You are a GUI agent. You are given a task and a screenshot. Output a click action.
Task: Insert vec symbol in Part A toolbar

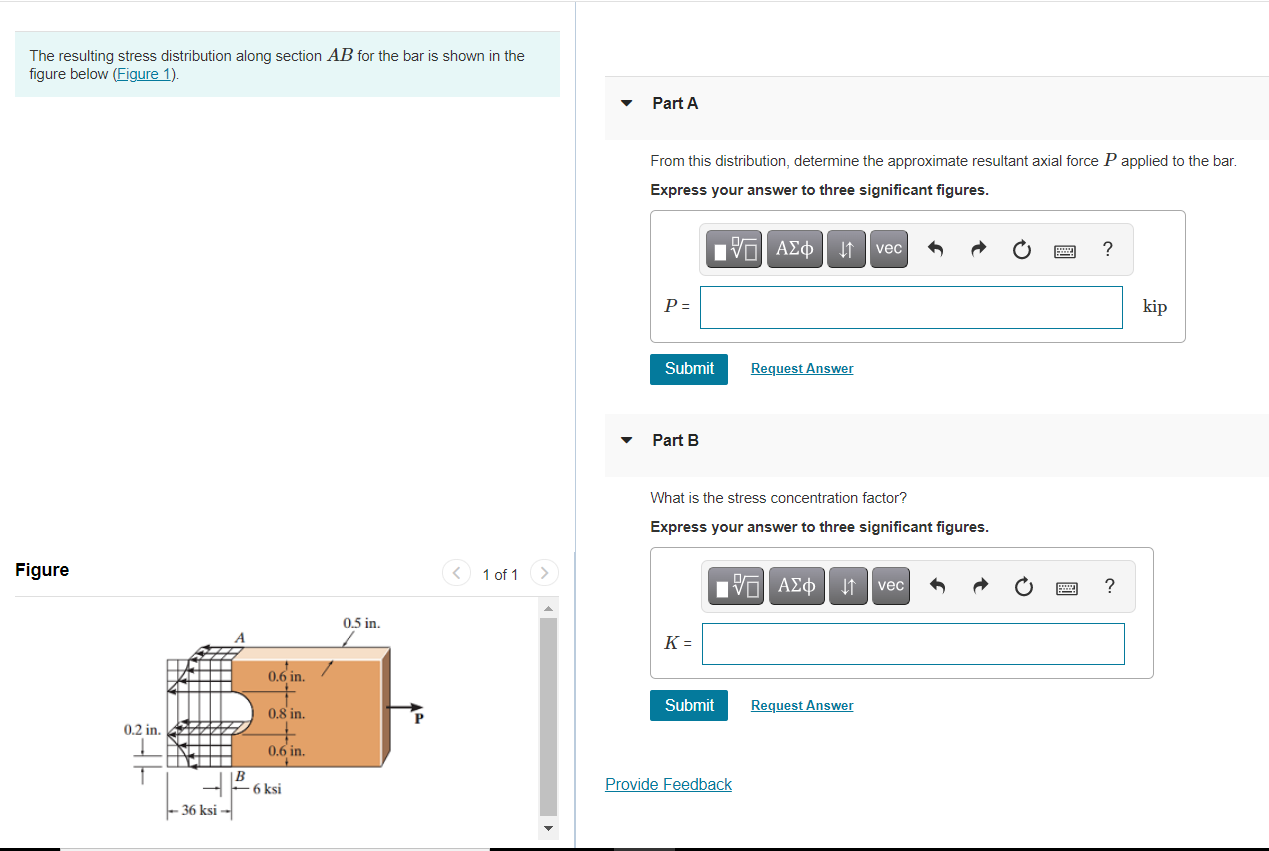(888, 249)
